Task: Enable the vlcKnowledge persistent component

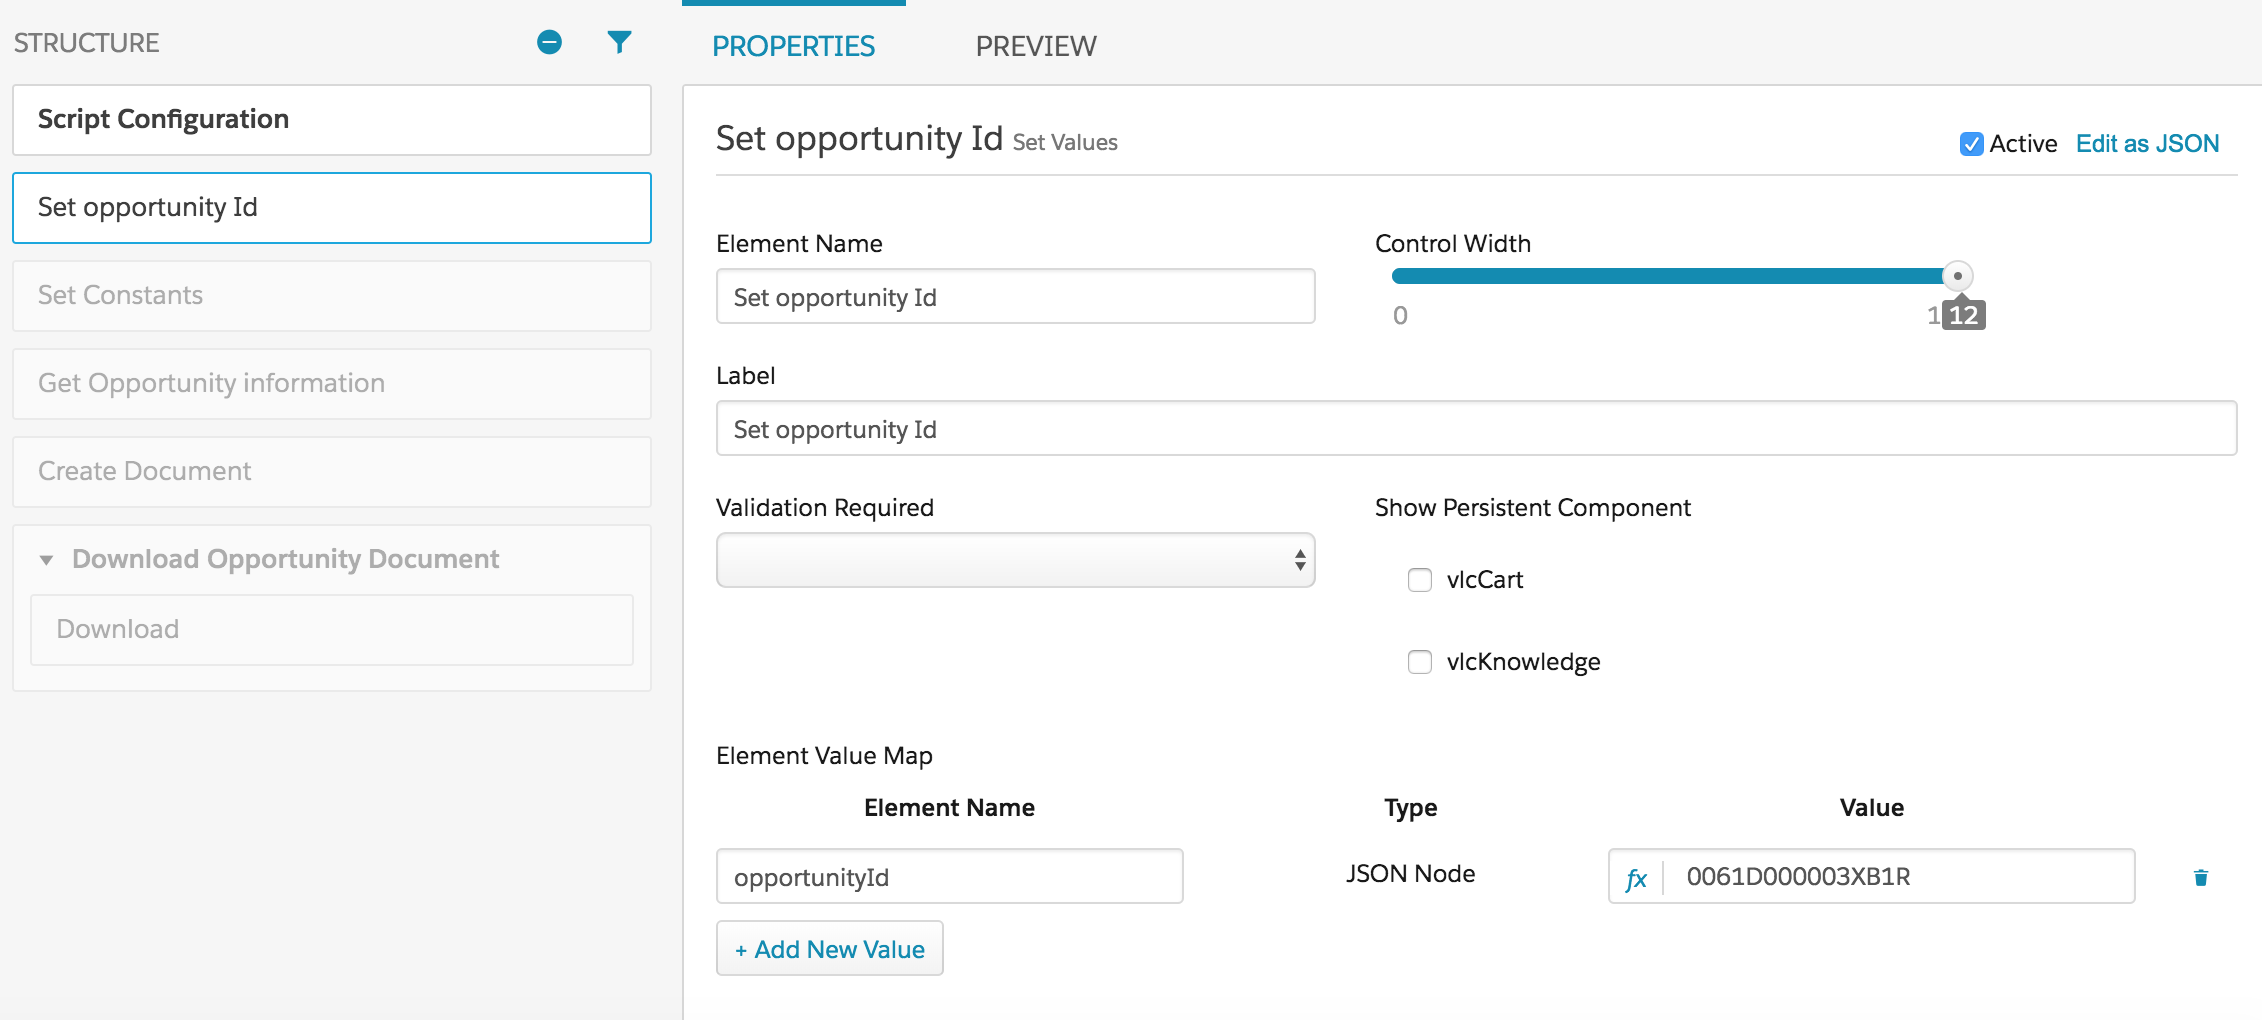Action: pyautogui.click(x=1420, y=662)
